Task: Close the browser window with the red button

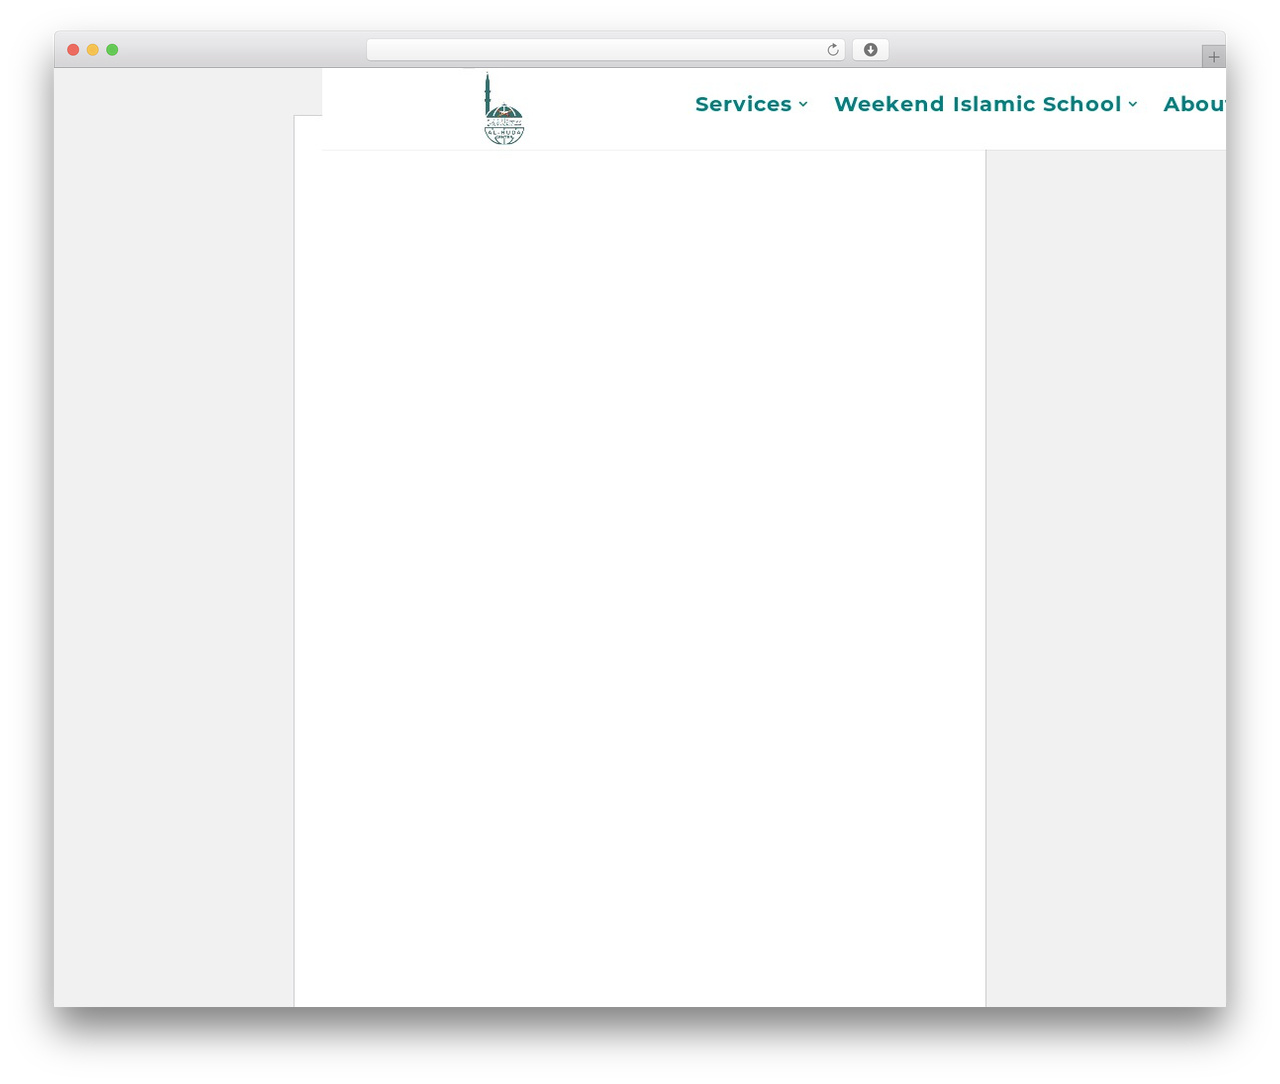Action: pyautogui.click(x=73, y=50)
